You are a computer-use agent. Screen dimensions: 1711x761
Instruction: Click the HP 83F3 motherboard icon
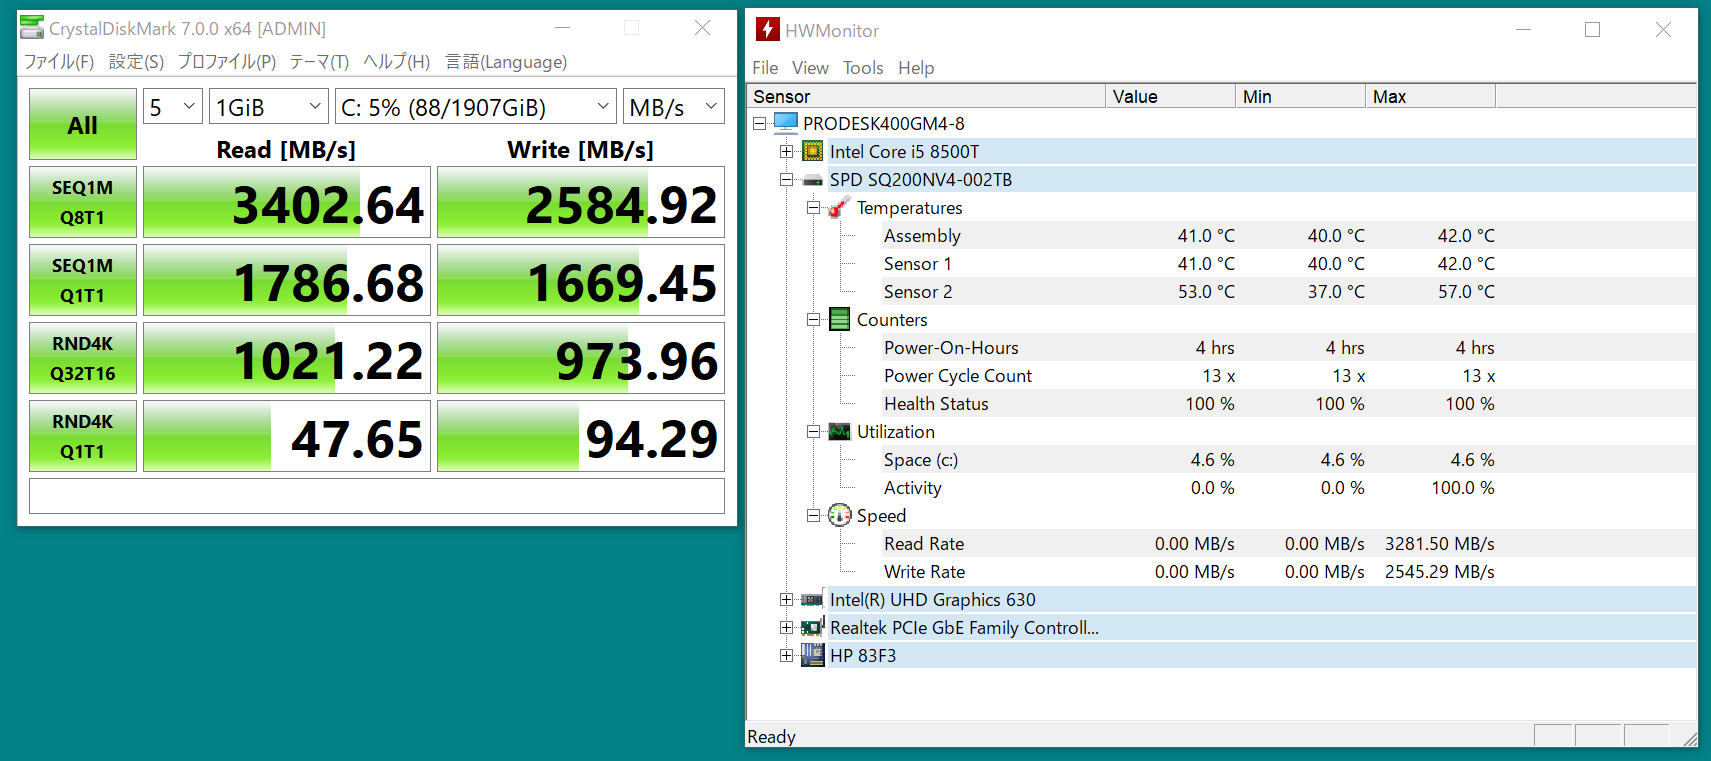coord(813,656)
